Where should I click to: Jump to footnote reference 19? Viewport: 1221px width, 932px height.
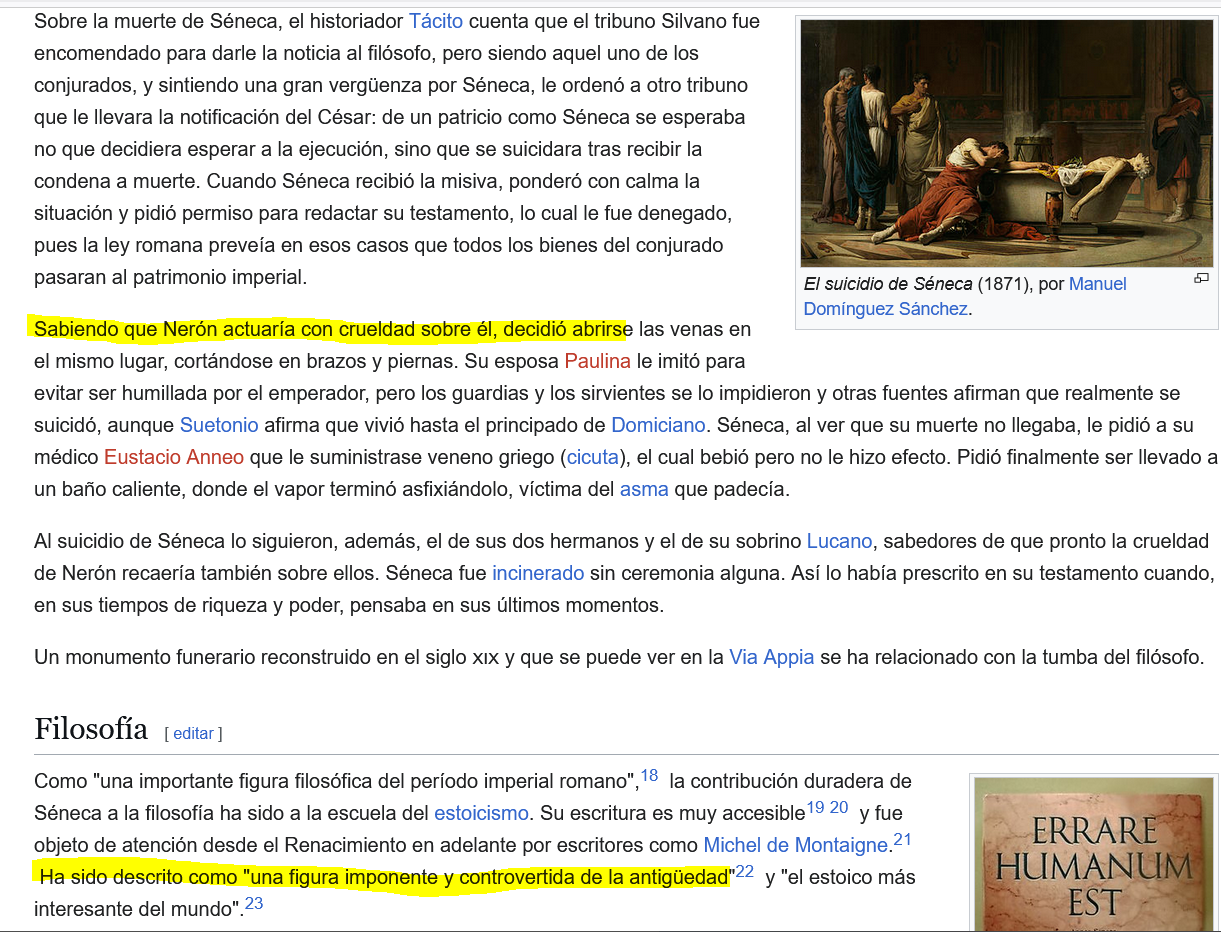pos(815,807)
